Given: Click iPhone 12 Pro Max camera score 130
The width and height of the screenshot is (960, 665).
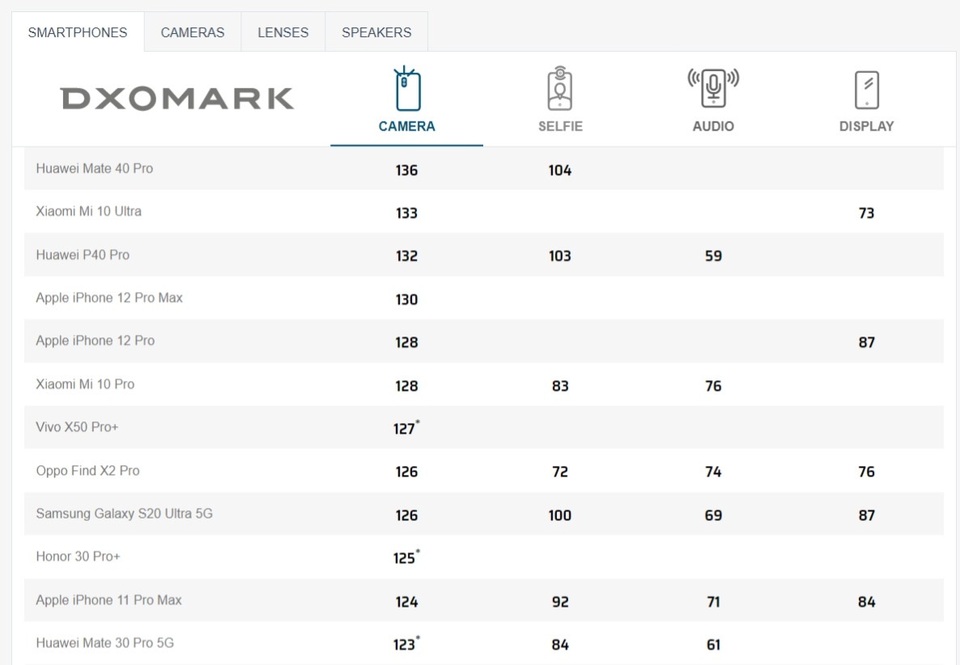Looking at the screenshot, I should pyautogui.click(x=407, y=299).
